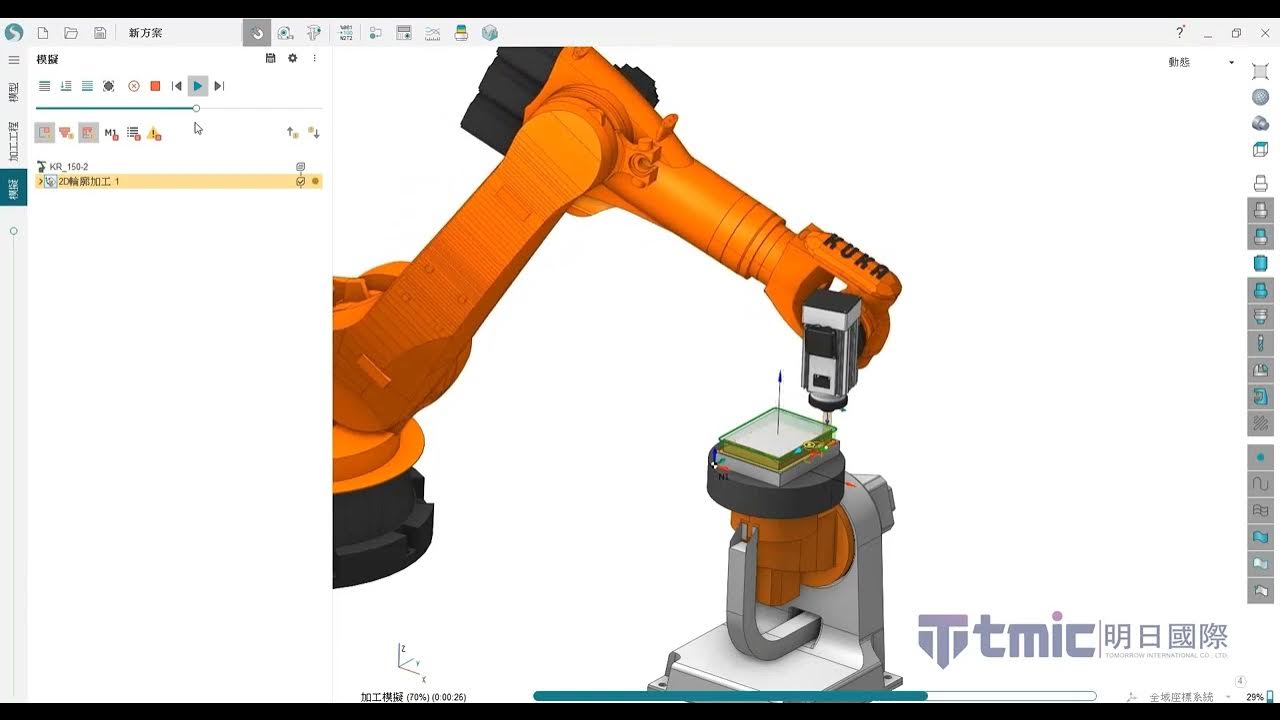Click the simulation progress bar at the bottom
Image resolution: width=1280 pixels, height=720 pixels.
[x=815, y=694]
